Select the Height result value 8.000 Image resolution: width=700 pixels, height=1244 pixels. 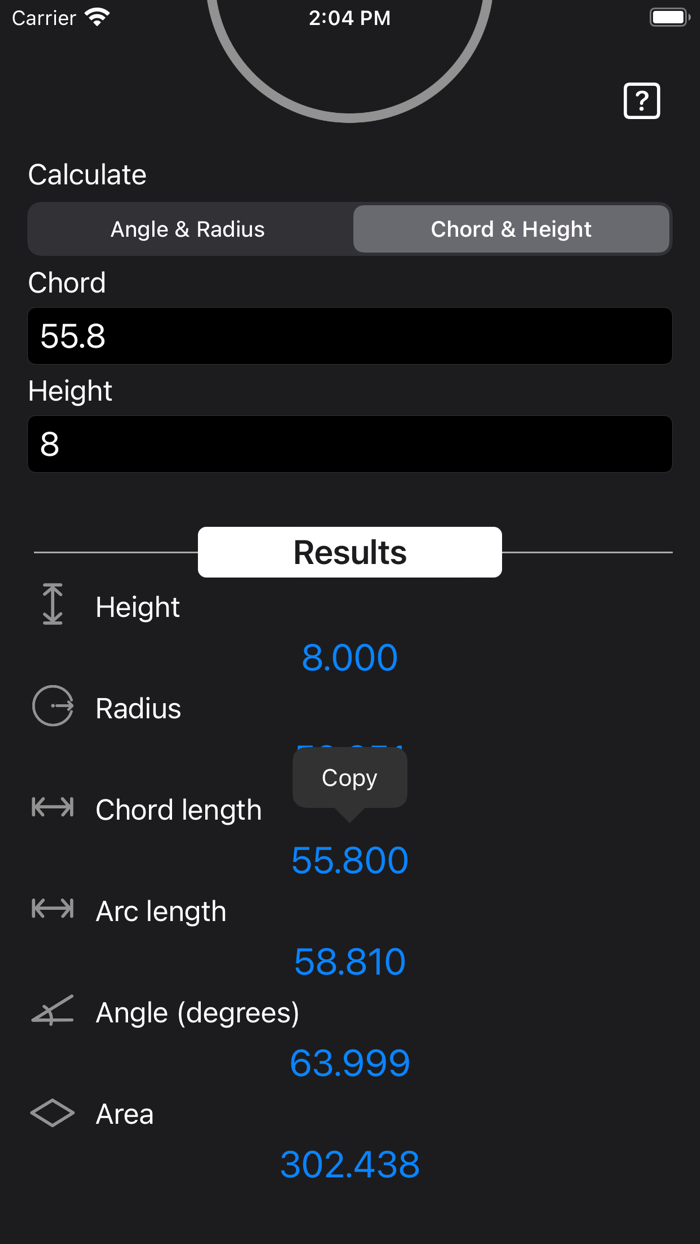pos(349,657)
